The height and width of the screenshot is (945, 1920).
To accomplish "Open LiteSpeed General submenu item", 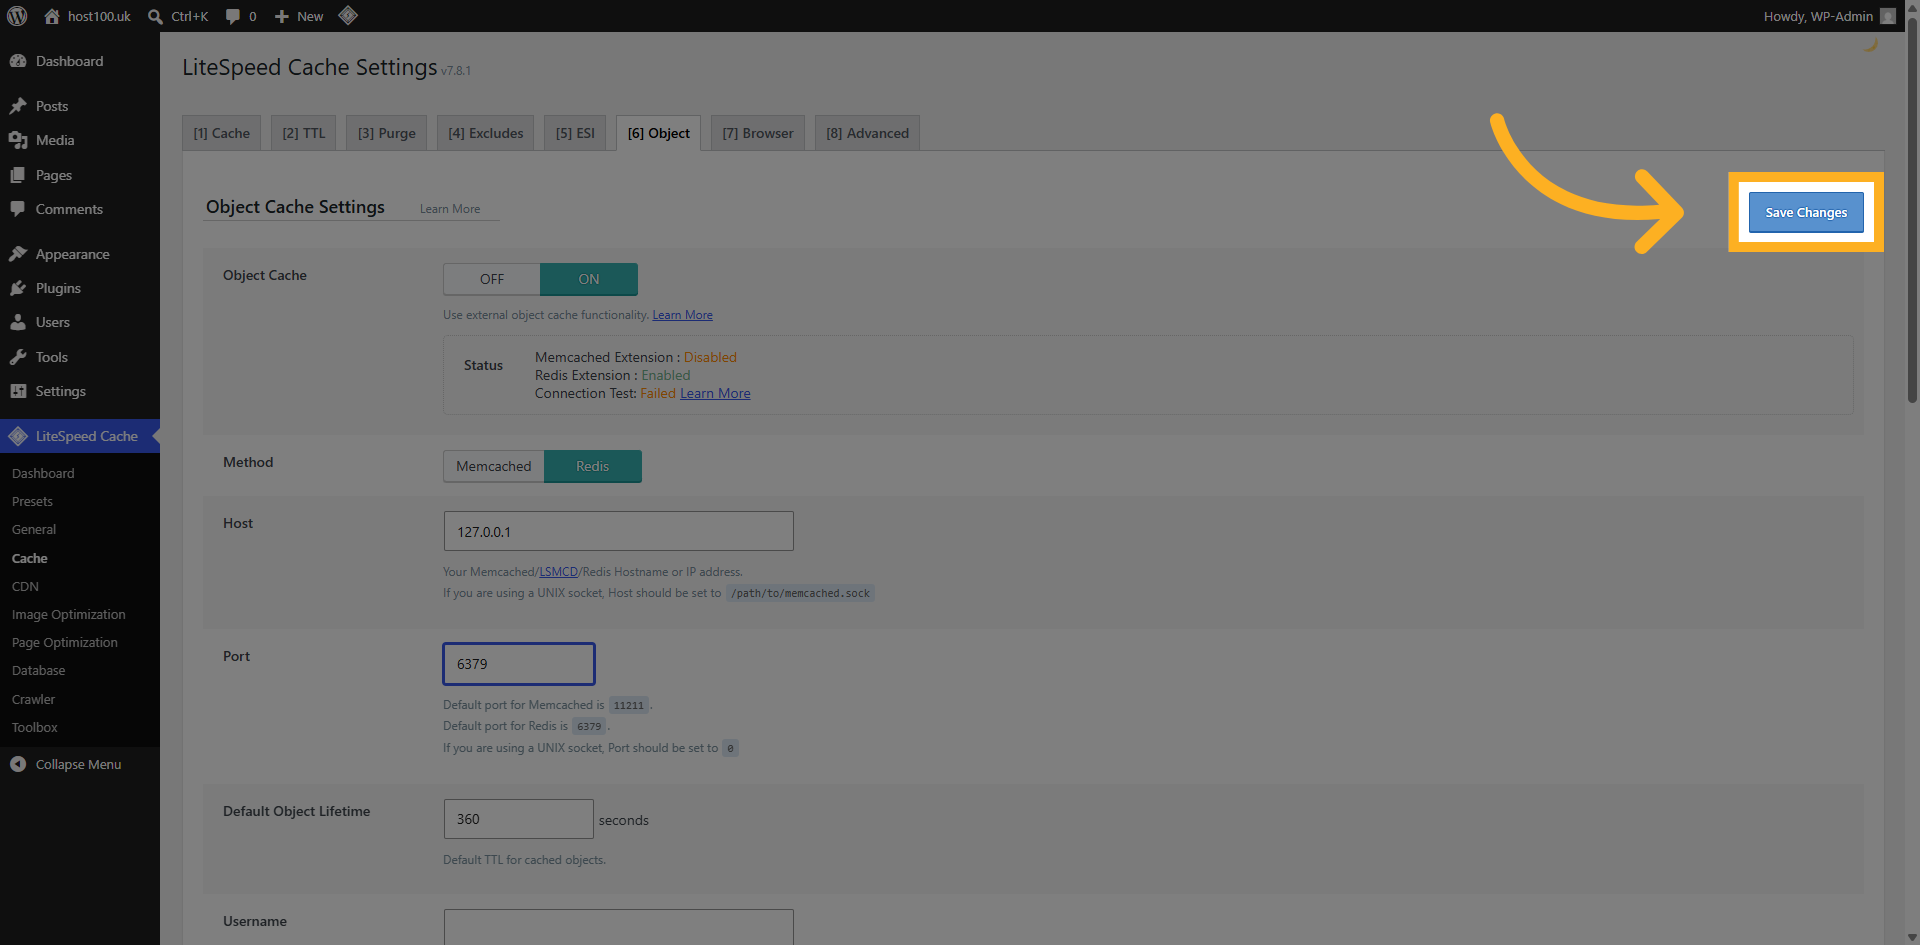I will (x=34, y=529).
